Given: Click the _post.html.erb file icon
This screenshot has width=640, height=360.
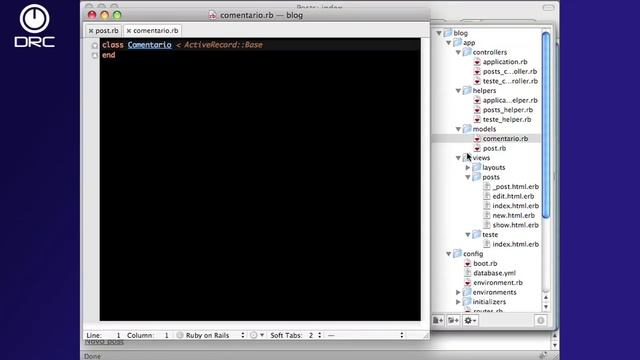Looking at the screenshot, I should click(x=487, y=187).
